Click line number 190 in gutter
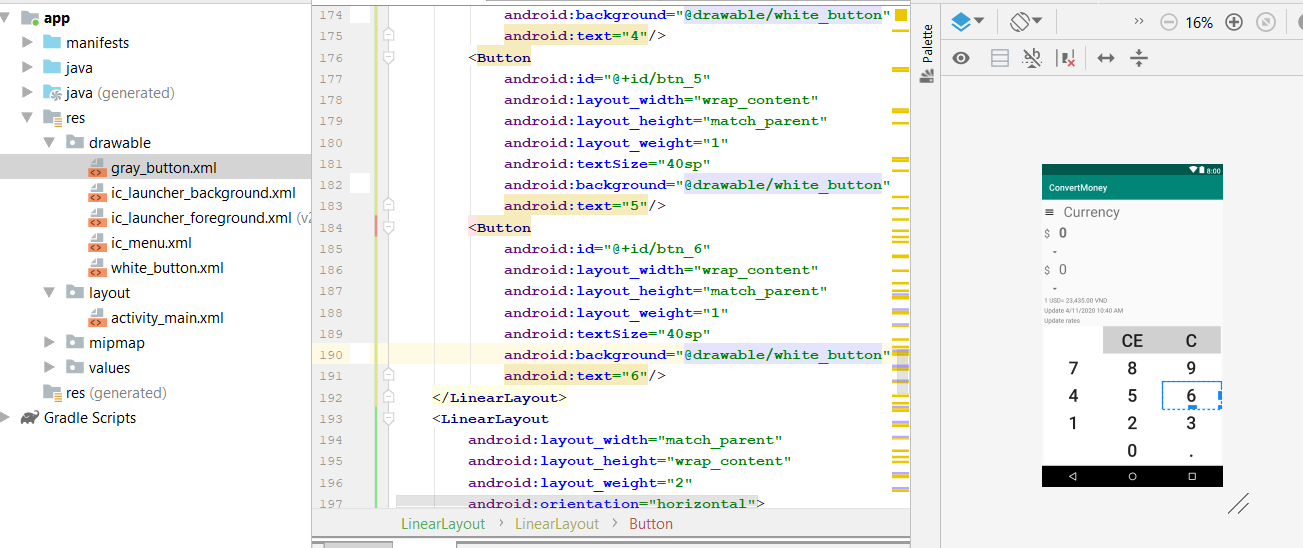 tap(329, 355)
